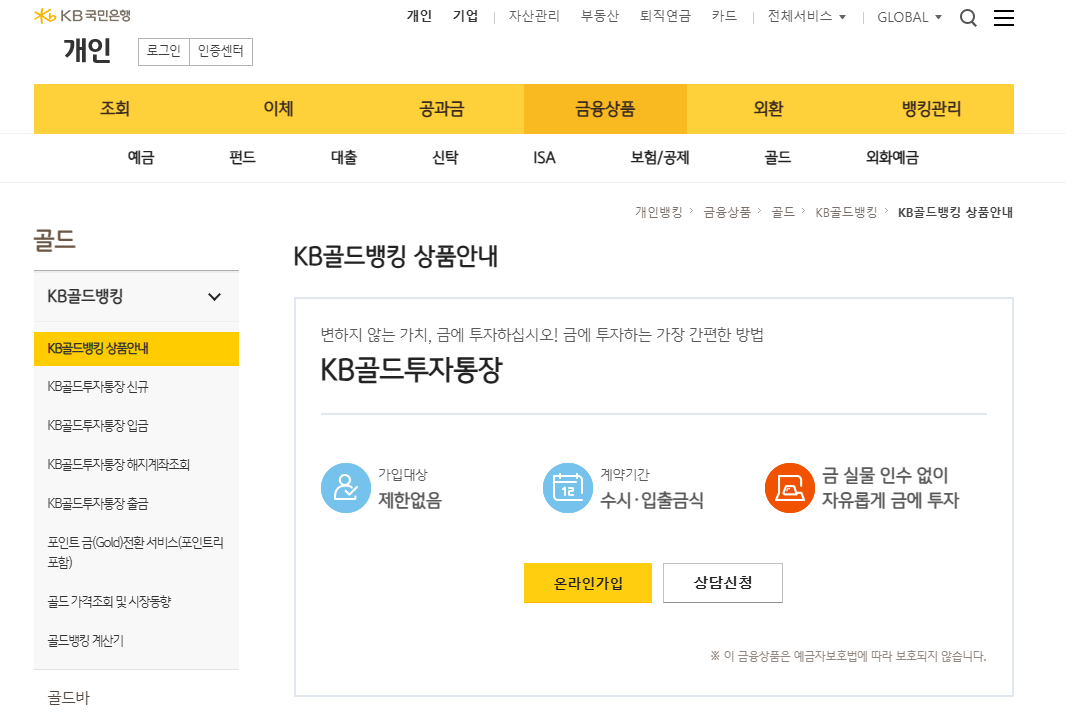Click 골드 in breadcrumb
Viewport: 1066px width, 724px height.
(x=783, y=212)
